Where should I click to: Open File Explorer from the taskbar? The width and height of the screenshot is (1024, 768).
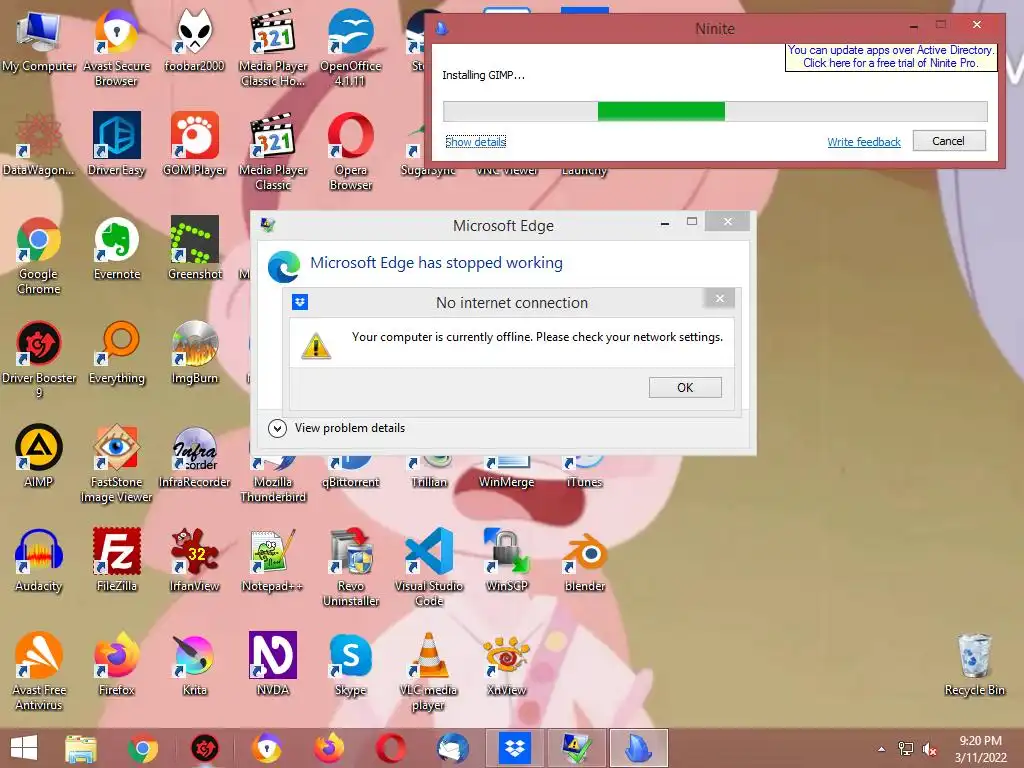81,748
